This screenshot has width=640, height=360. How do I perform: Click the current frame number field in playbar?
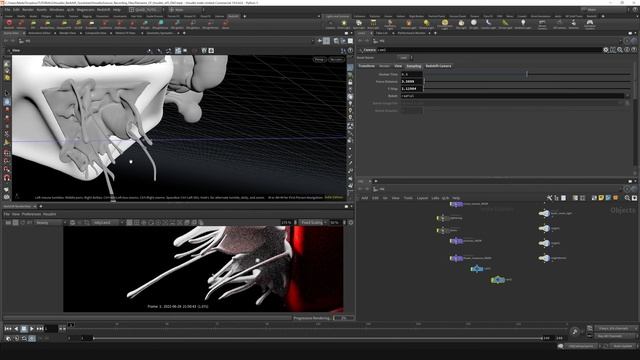pos(51,329)
